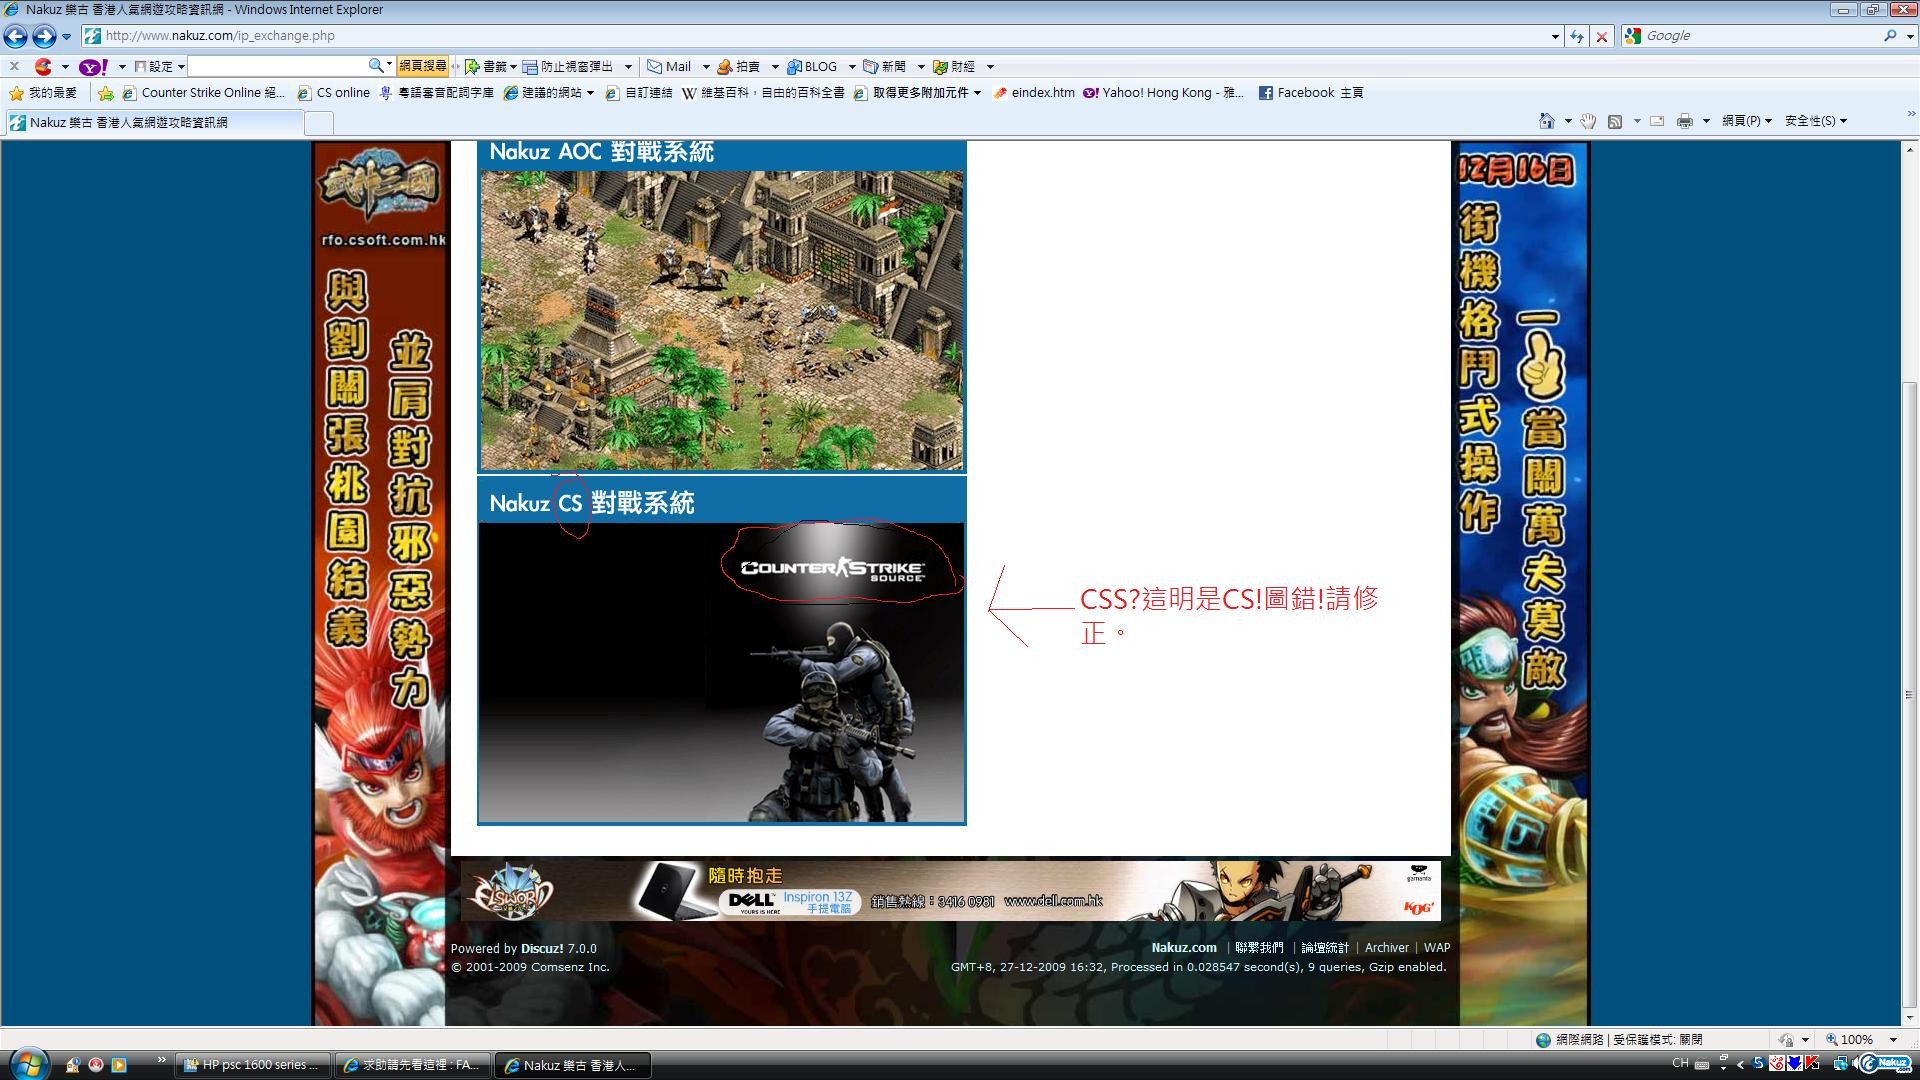This screenshot has height=1080, width=1920.
Task: Open Yahoo! Hong Kong favorite
Action: (1164, 93)
